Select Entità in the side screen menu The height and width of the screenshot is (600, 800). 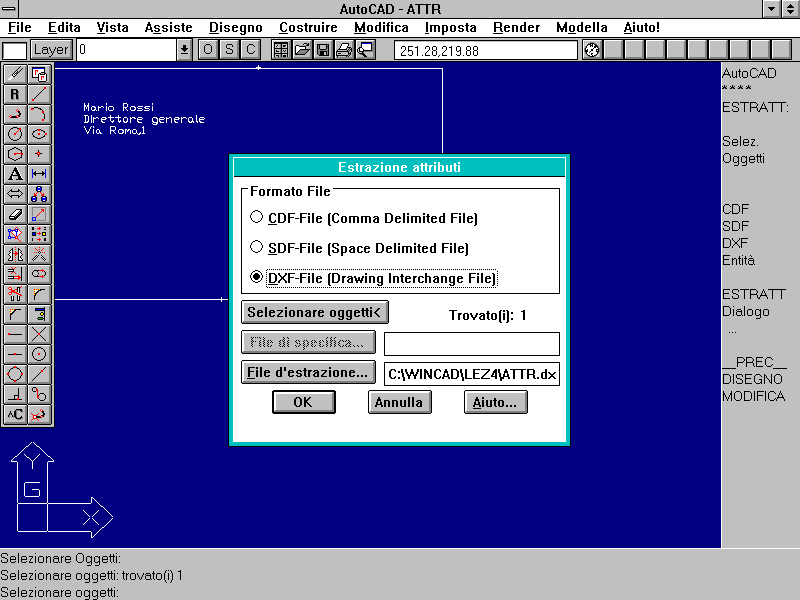pyautogui.click(x=738, y=260)
